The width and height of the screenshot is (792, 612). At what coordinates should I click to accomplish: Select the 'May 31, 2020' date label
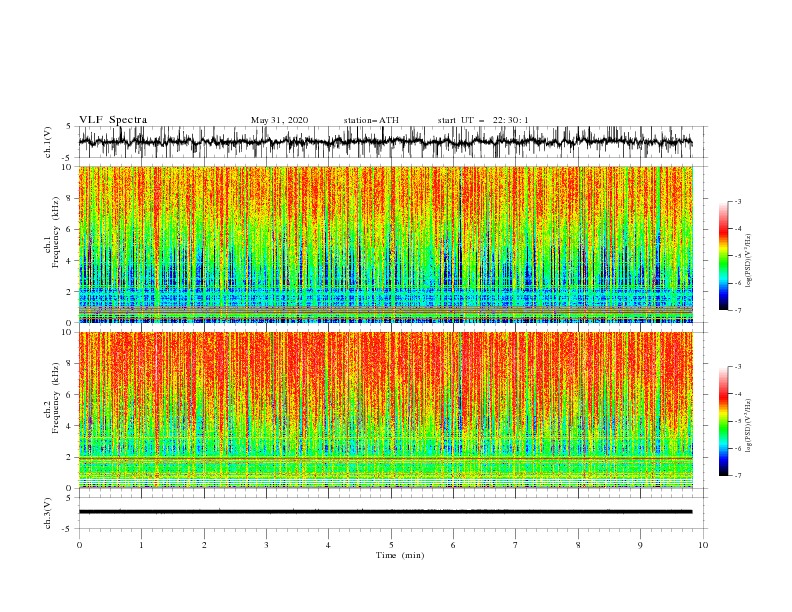(279, 120)
